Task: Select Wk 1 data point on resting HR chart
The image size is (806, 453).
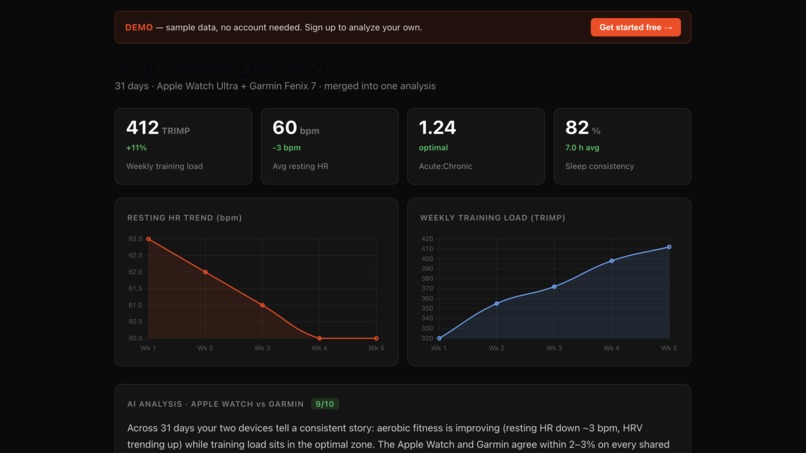Action: coord(149,239)
